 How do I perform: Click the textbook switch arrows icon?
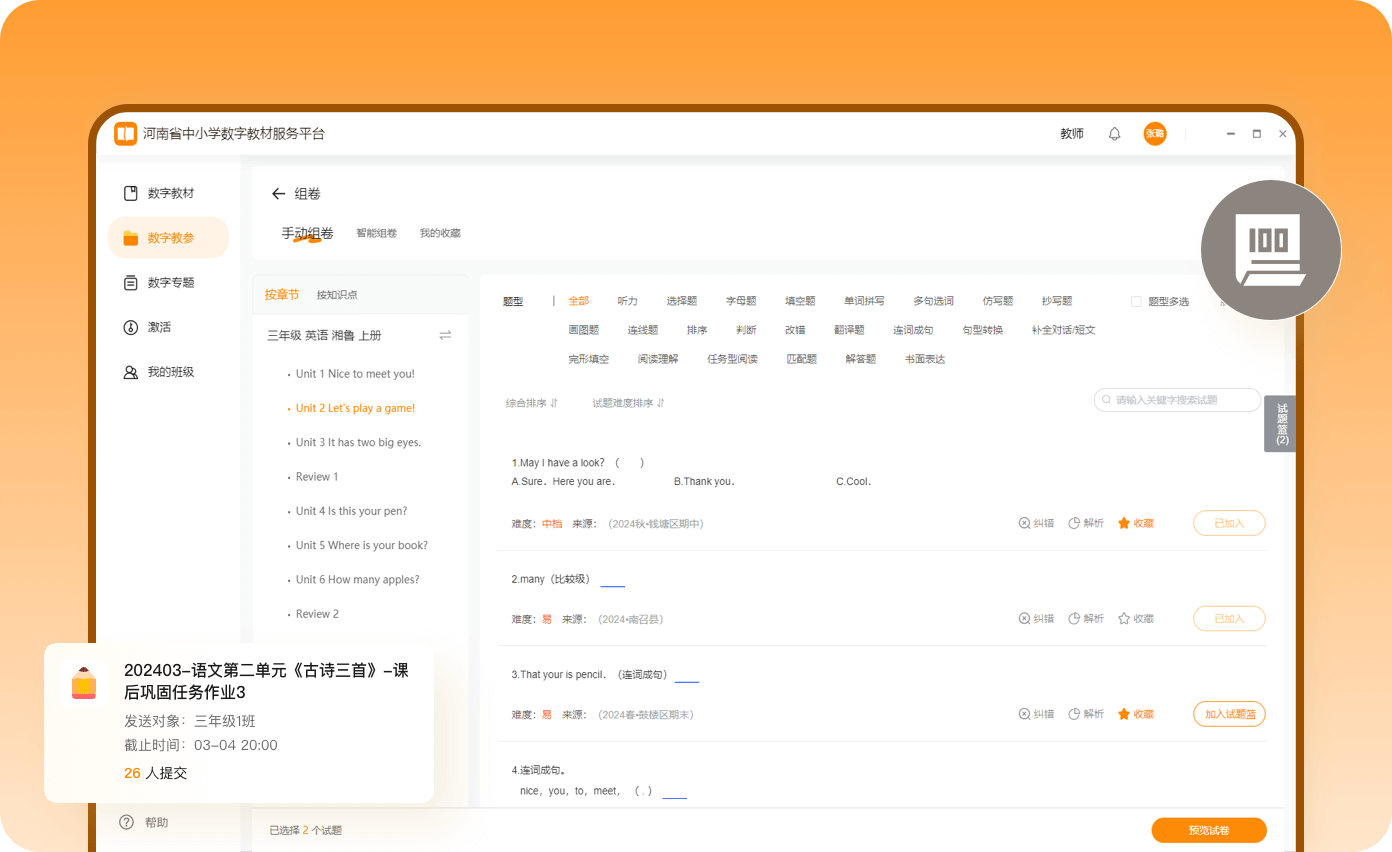[445, 335]
